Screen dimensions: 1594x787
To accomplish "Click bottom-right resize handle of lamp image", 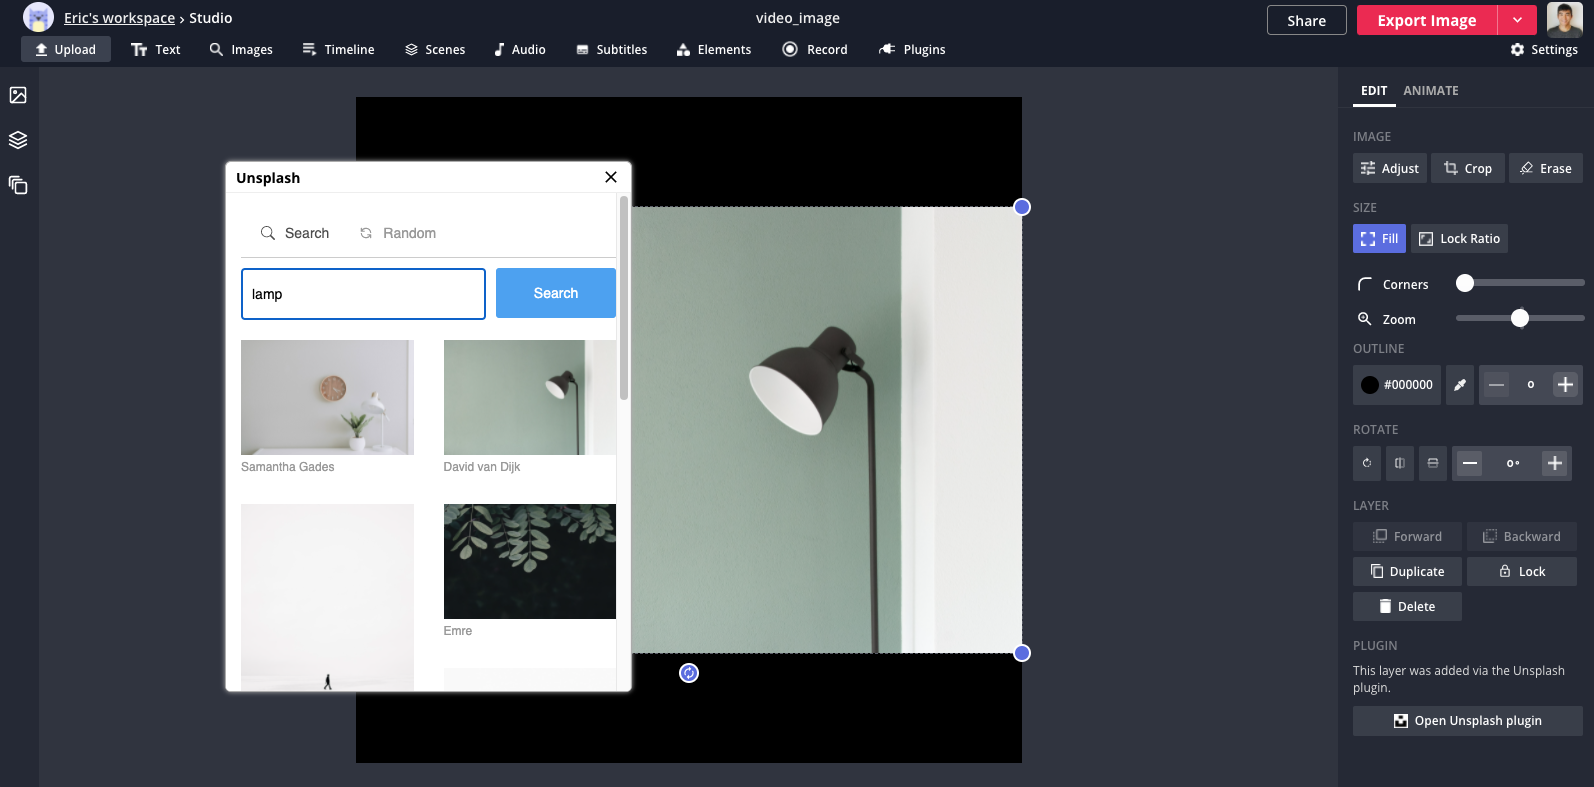I will click(1022, 653).
